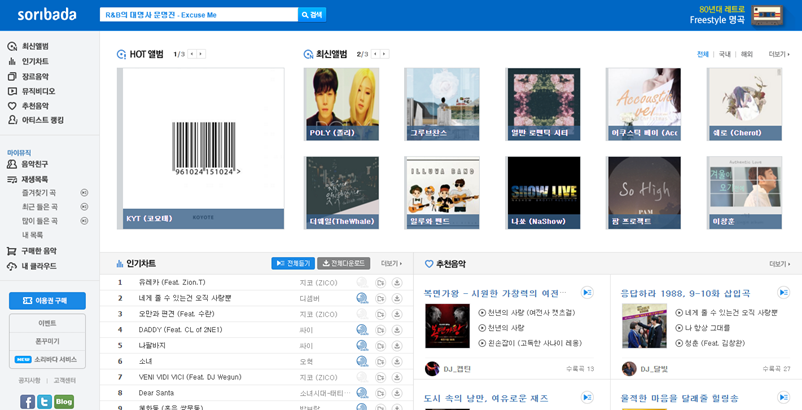This screenshot has width=802, height=410.
Task: Play the 응답하라 1988 recommended playlist
Action: pyautogui.click(x=783, y=292)
